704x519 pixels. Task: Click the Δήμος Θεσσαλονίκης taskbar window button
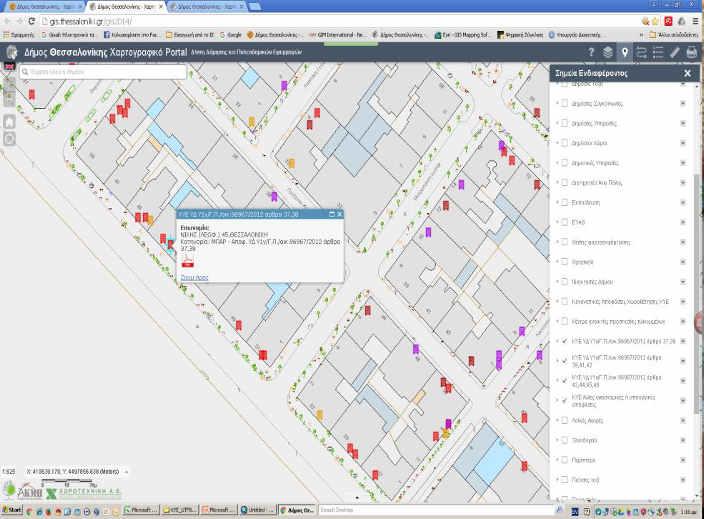click(x=297, y=510)
